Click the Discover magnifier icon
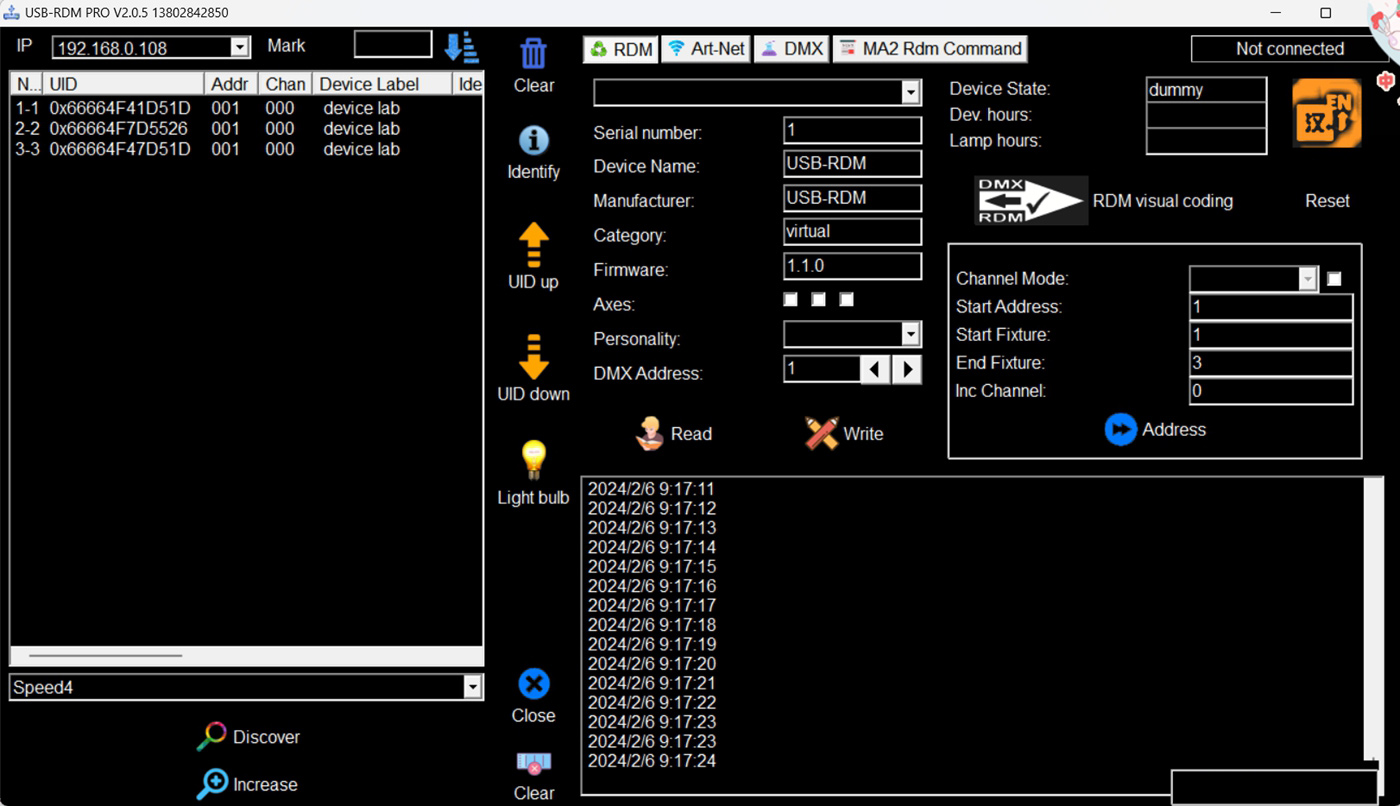Viewport: 1400px width, 806px height. 212,737
